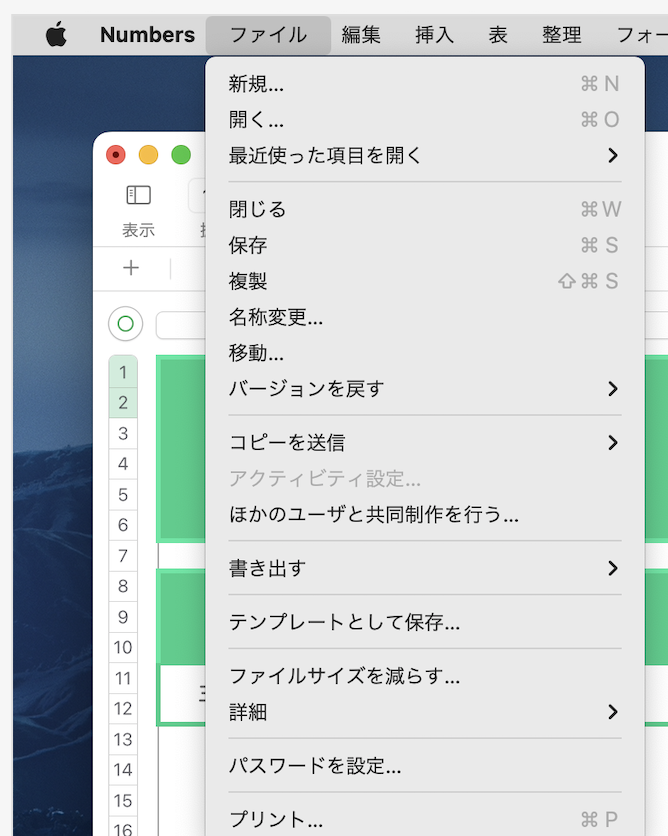
Task: Click the 表示 sidebar view icon
Action: click(x=139, y=195)
